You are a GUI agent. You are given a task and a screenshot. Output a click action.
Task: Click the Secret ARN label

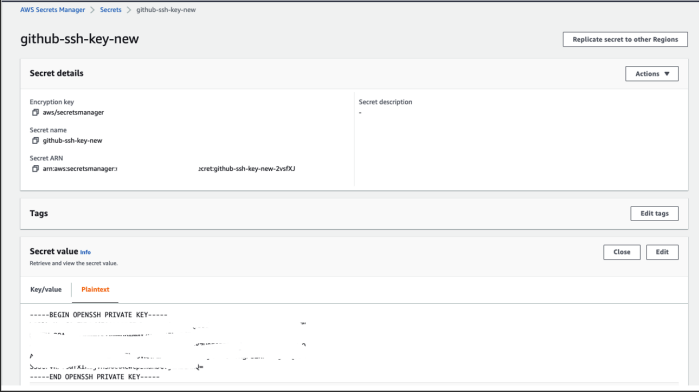click(x=46, y=158)
